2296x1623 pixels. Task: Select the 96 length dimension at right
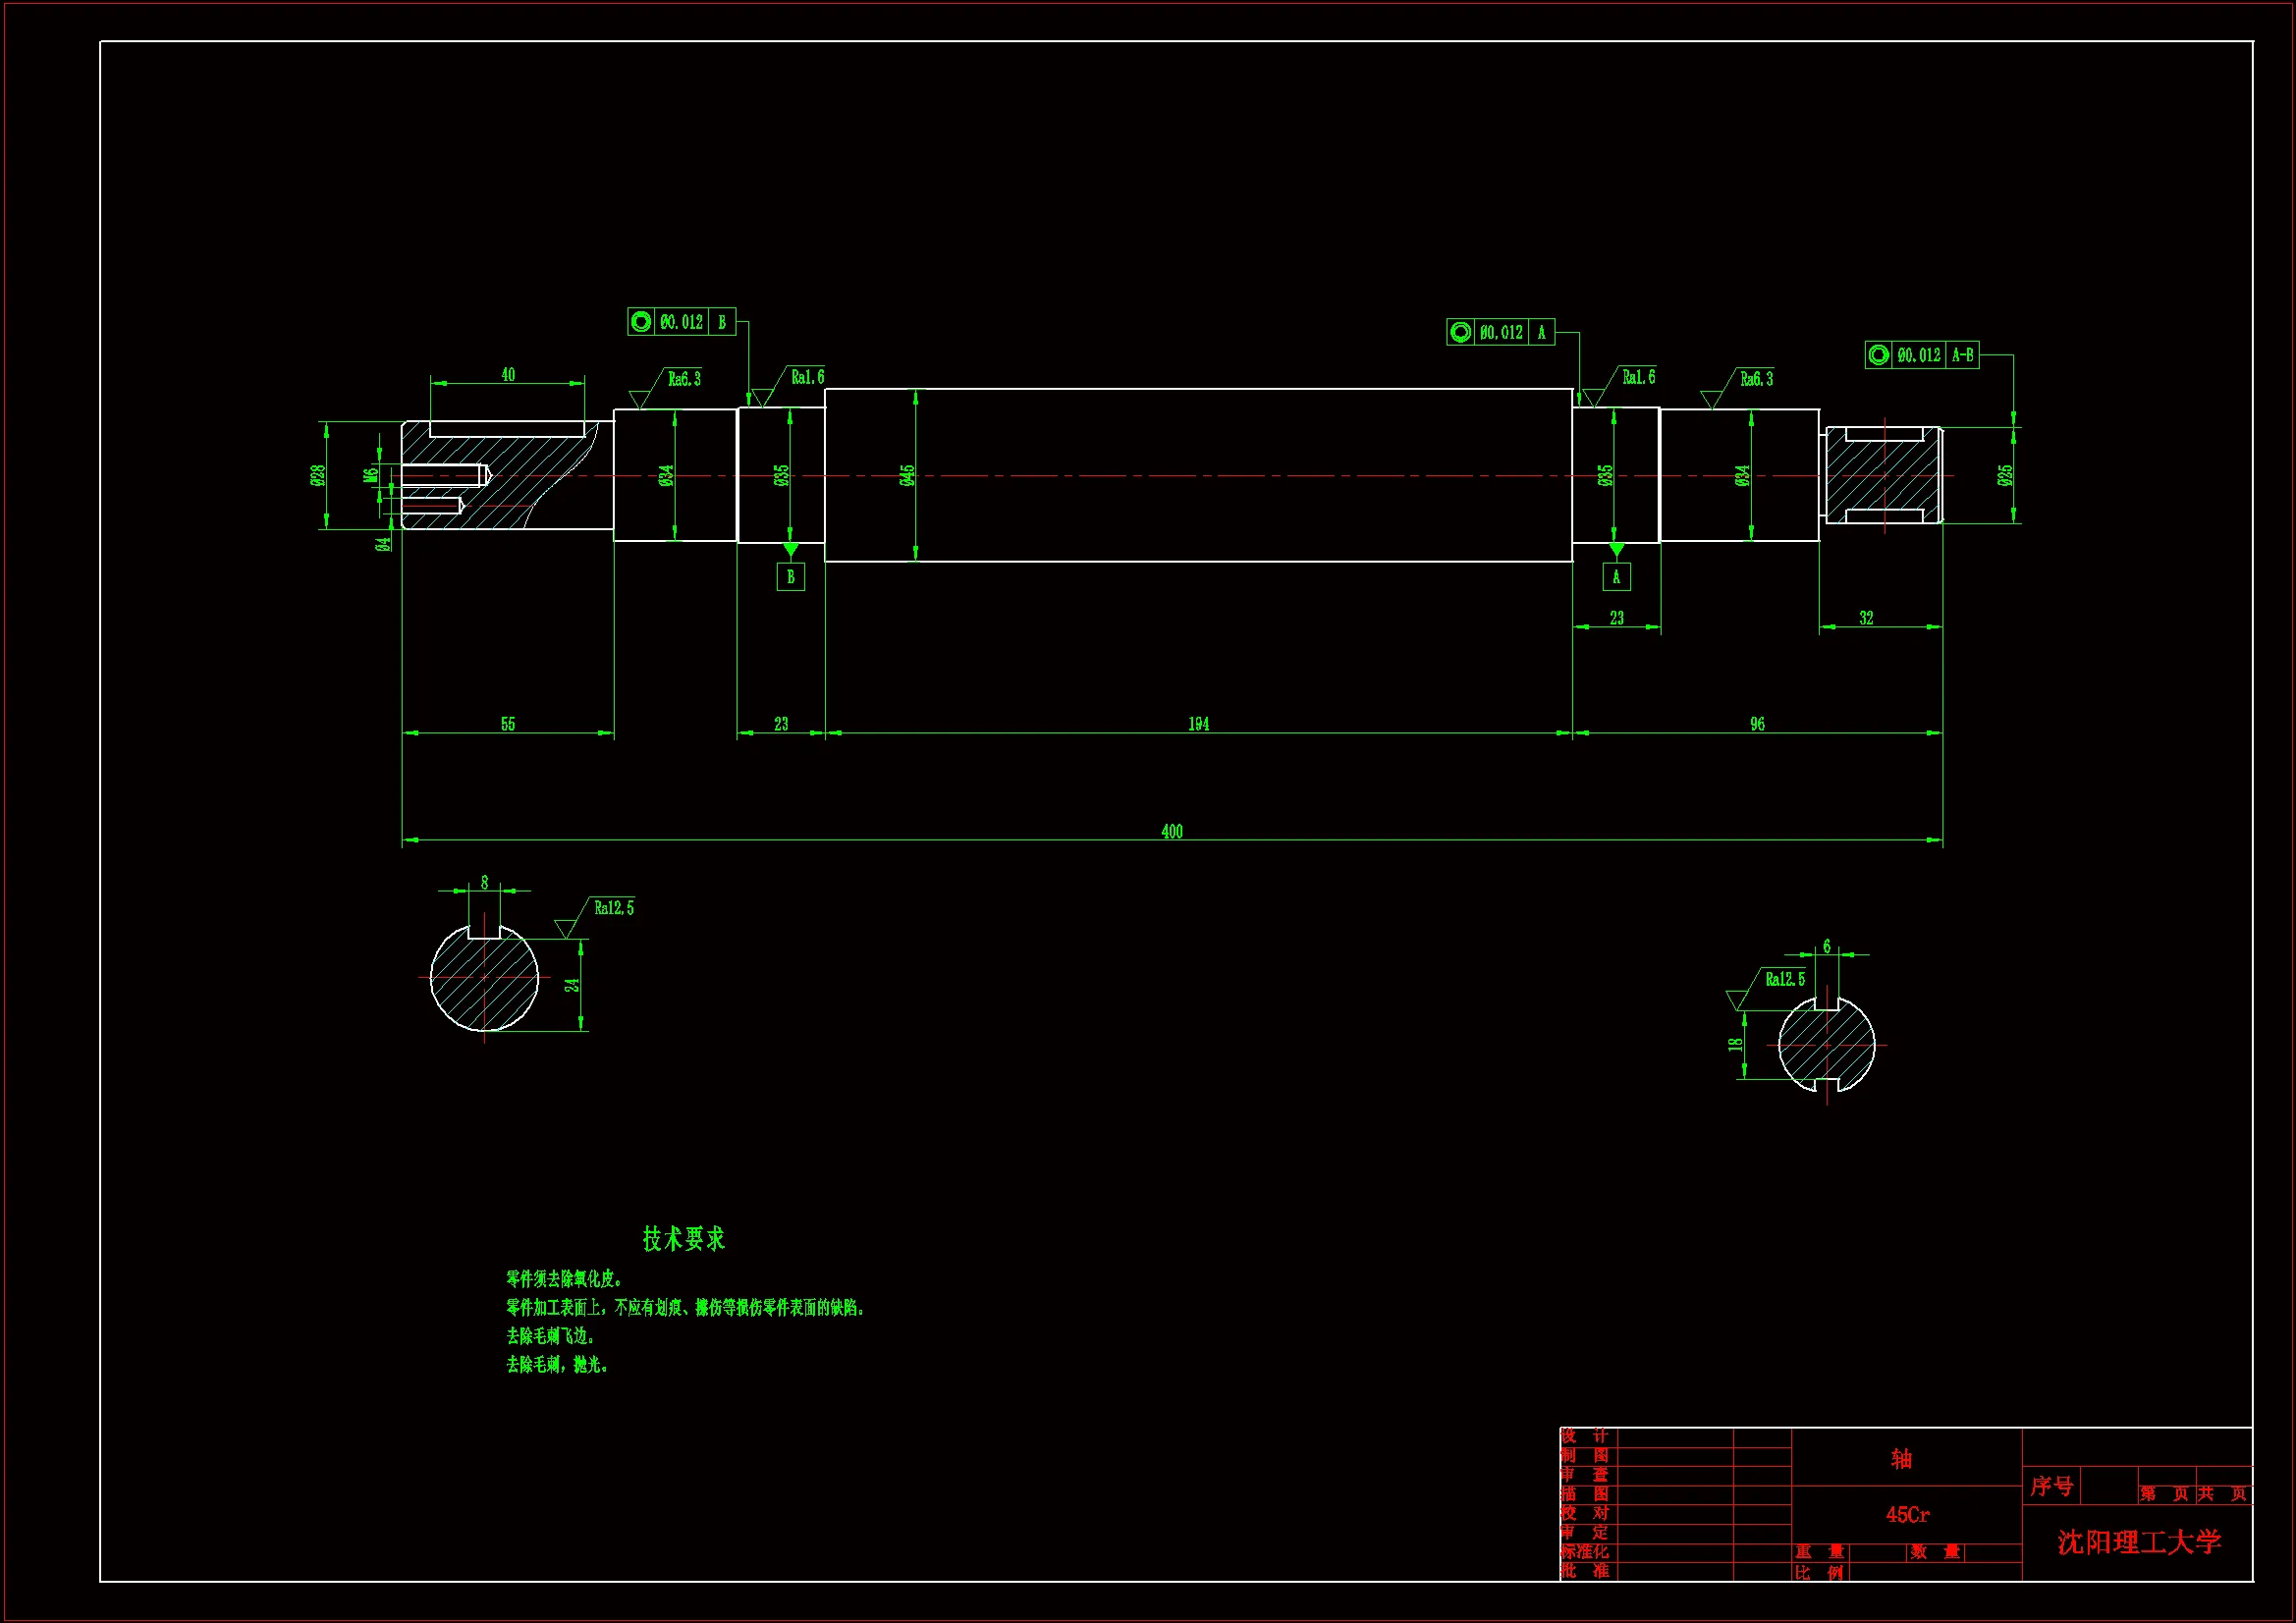pos(1757,724)
